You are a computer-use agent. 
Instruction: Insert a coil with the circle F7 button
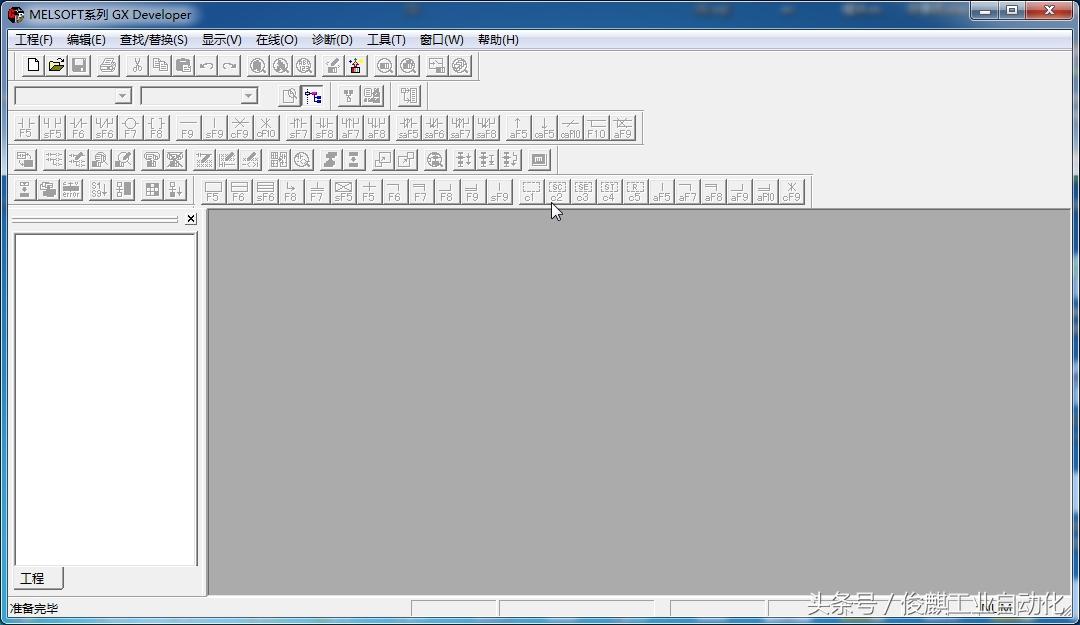[x=131, y=127]
